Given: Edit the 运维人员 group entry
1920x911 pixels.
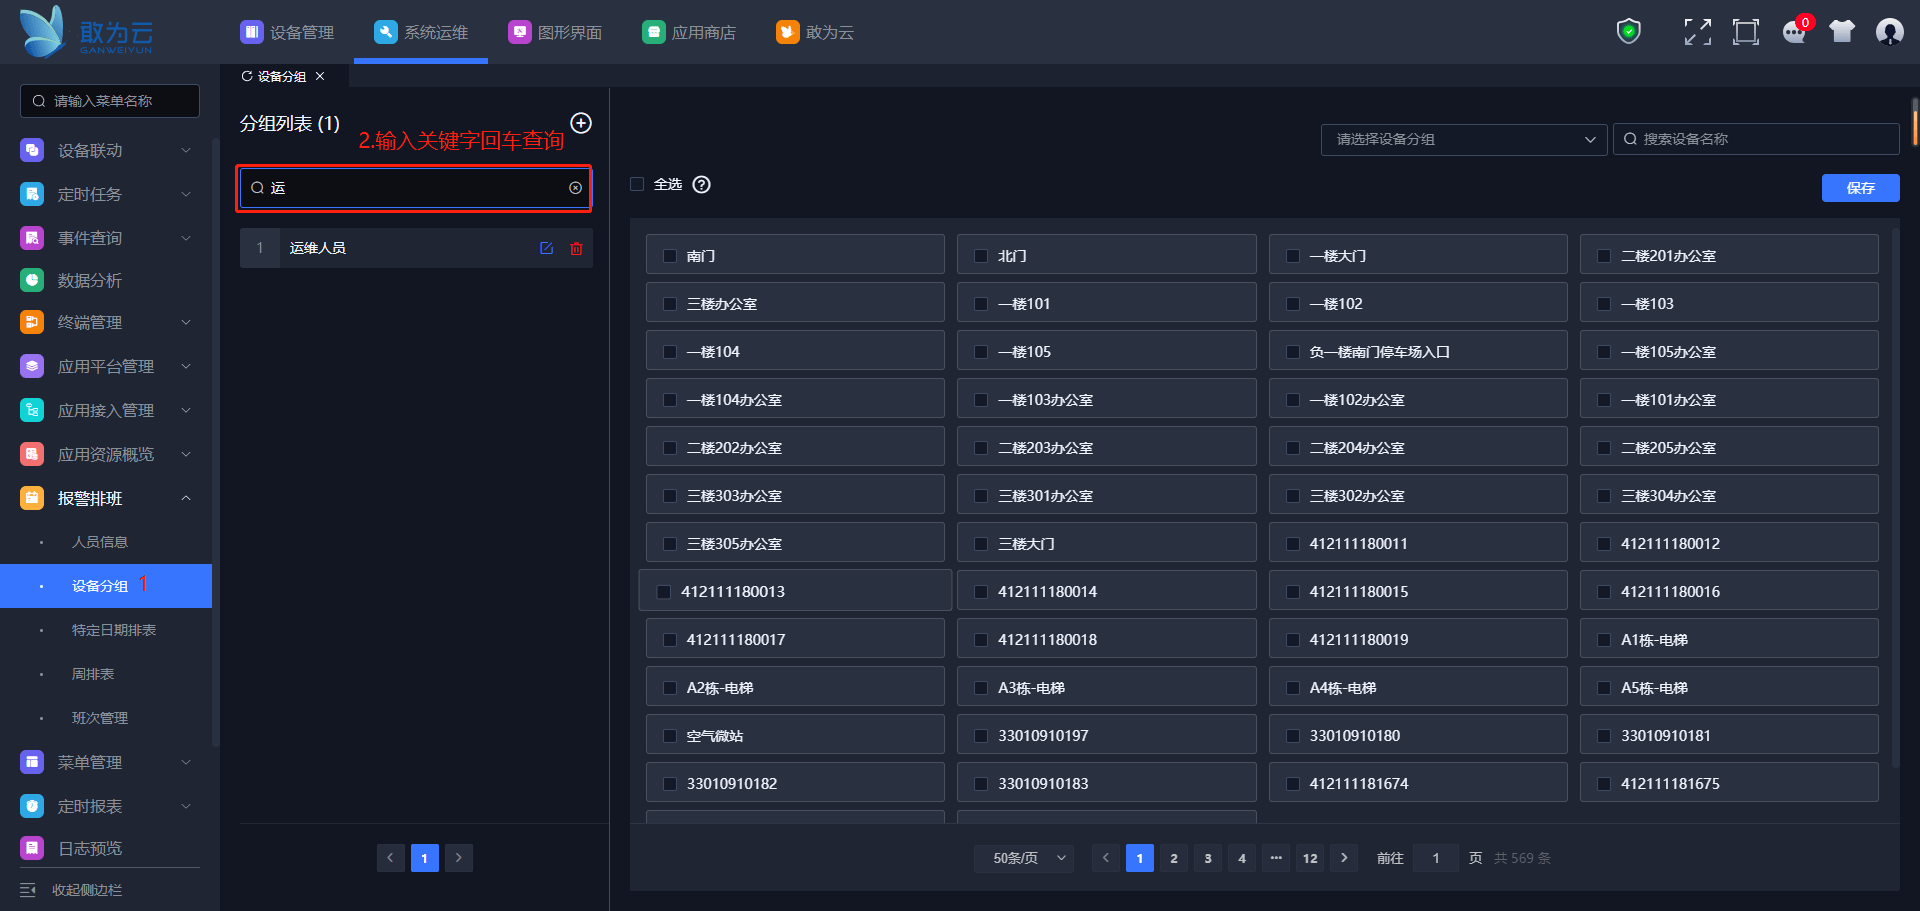Looking at the screenshot, I should point(546,248).
